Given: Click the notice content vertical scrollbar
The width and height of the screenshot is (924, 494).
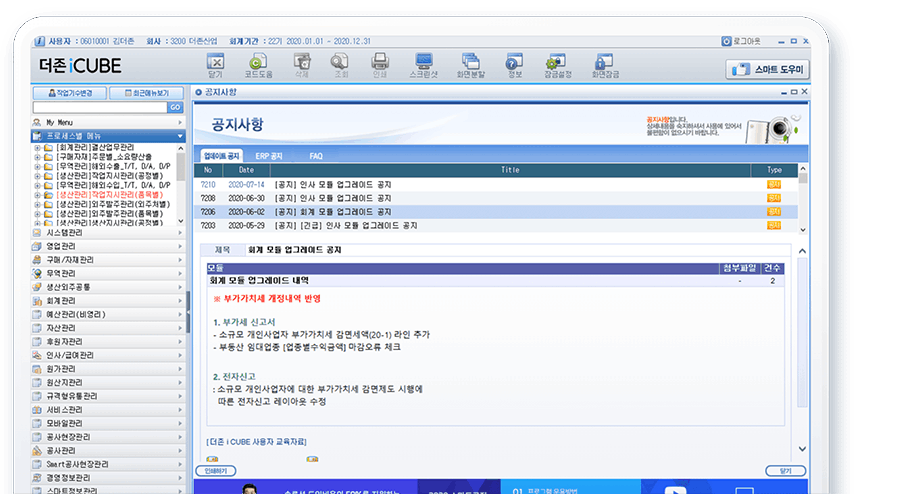Looking at the screenshot, I should (802, 350).
